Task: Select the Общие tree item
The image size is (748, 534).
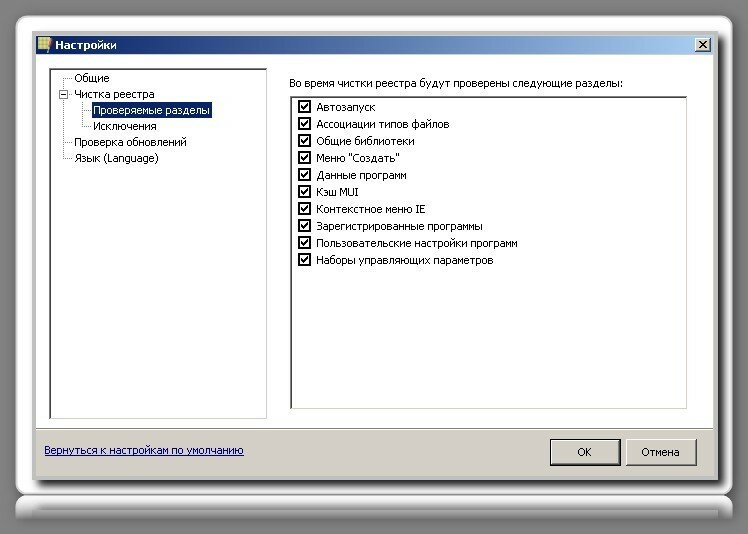Action: [92, 78]
